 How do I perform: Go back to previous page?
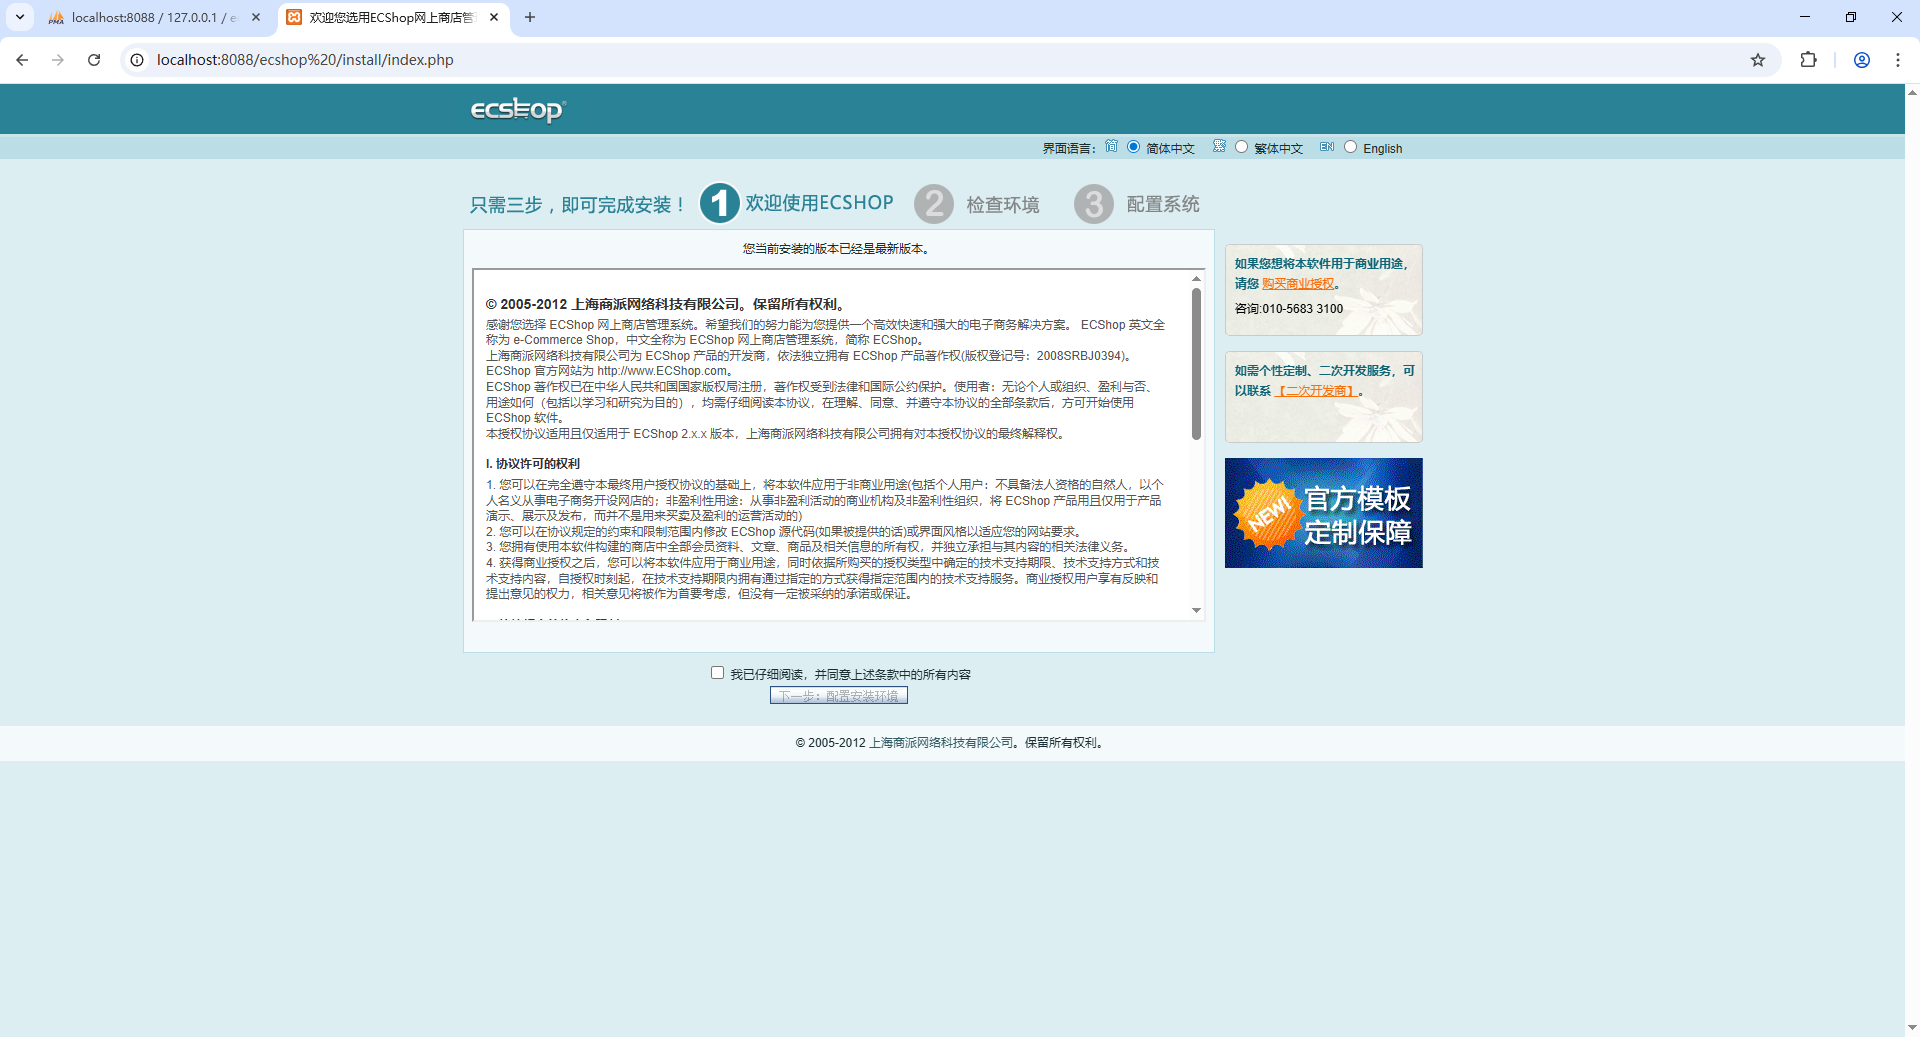point(22,60)
